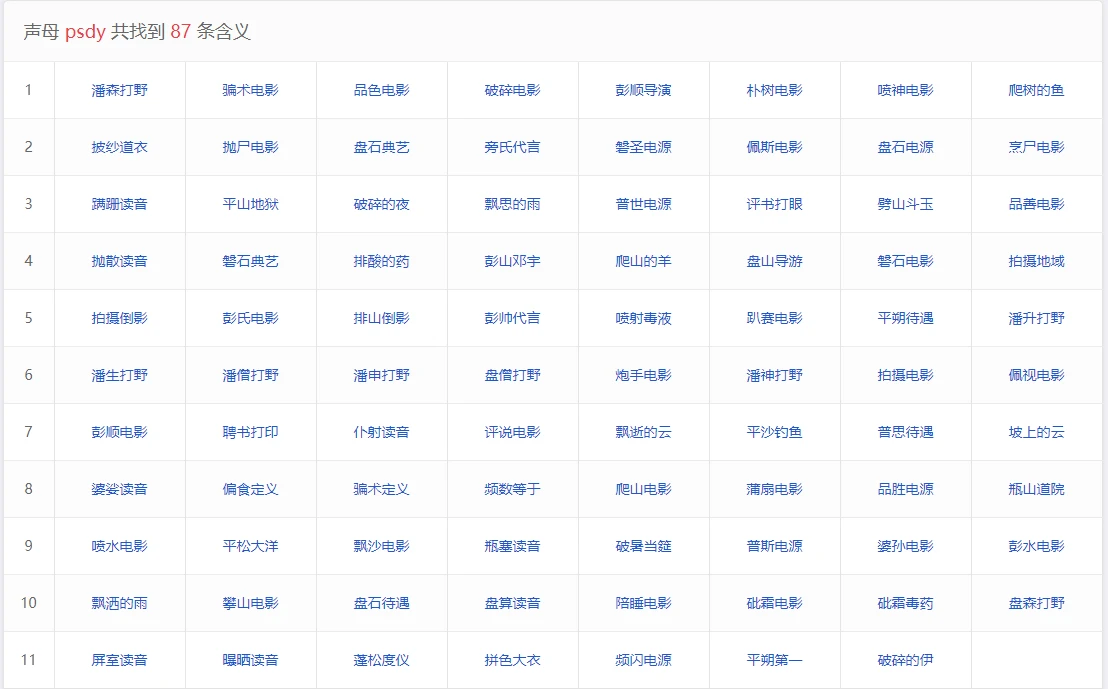Click the 劈山斗玉 entry

(x=905, y=204)
